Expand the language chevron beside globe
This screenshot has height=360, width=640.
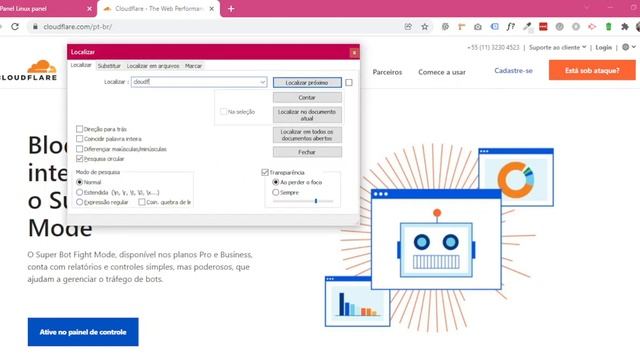(x=633, y=47)
